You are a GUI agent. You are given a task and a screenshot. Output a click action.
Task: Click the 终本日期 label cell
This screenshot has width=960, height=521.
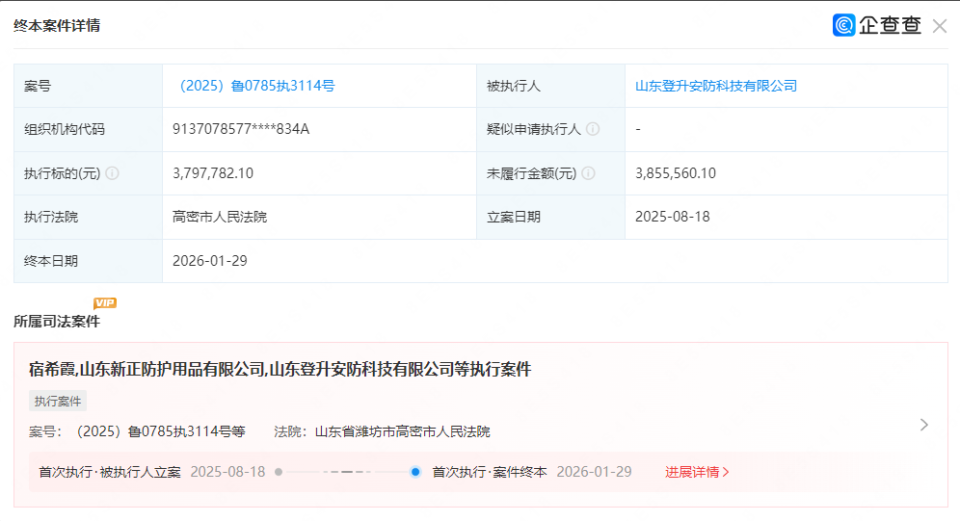[x=88, y=261]
